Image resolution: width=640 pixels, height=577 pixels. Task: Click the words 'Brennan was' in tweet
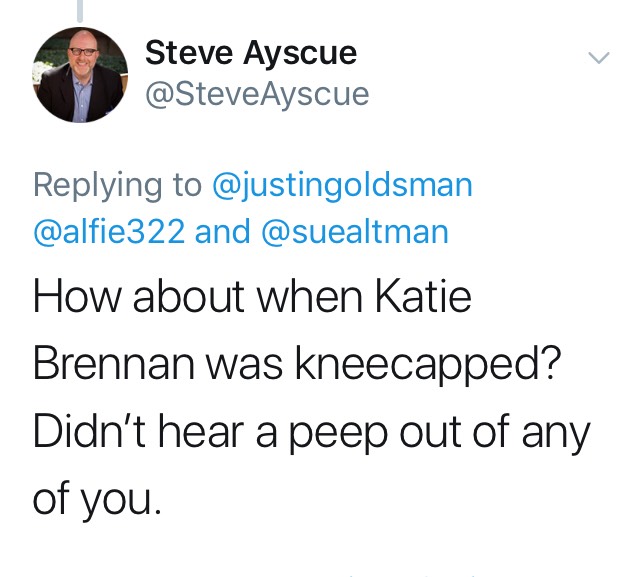pos(146,364)
